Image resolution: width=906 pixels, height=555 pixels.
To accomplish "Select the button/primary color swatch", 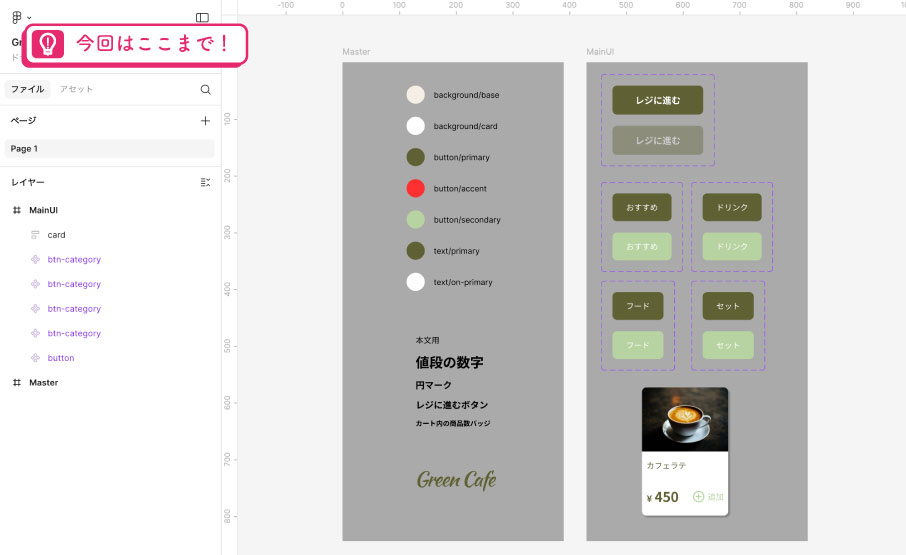I will tap(415, 157).
